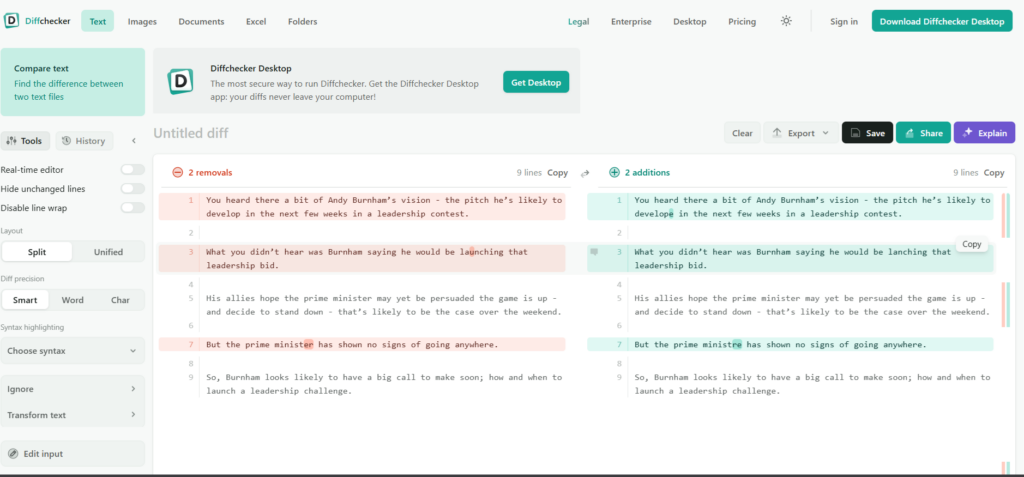The width and height of the screenshot is (1024, 477).
Task: Click the purple Explain button
Action: click(984, 133)
